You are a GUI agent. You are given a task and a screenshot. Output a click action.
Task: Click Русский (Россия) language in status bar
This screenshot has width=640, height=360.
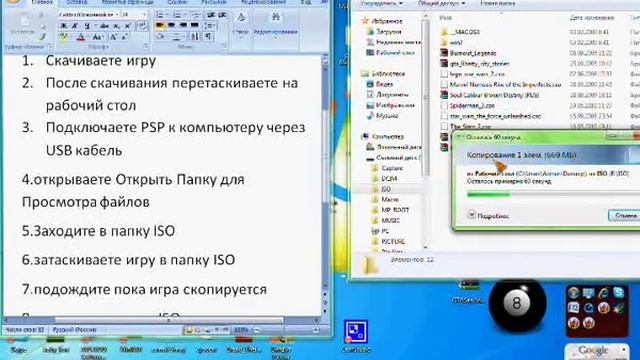(74, 329)
